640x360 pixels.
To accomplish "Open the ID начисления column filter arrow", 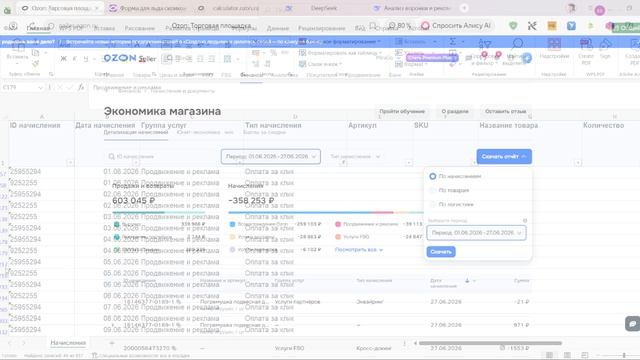I will tap(70, 163).
